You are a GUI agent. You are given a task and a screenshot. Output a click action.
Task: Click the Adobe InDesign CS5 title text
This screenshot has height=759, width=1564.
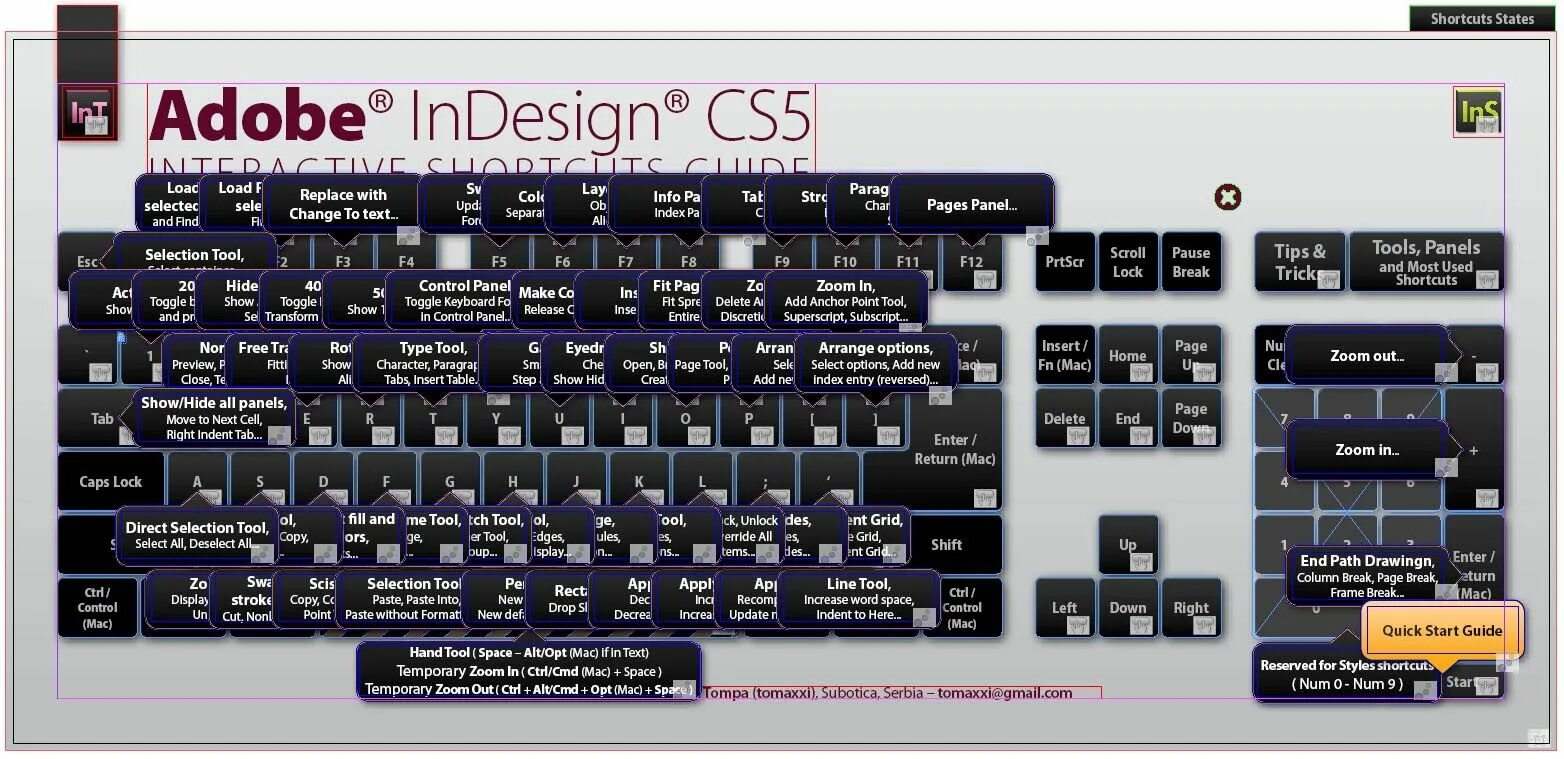coord(480,115)
